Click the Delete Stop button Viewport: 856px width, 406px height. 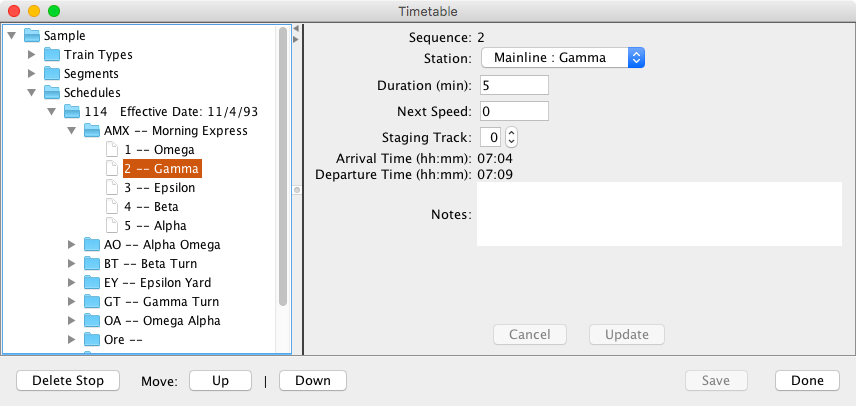pos(68,381)
